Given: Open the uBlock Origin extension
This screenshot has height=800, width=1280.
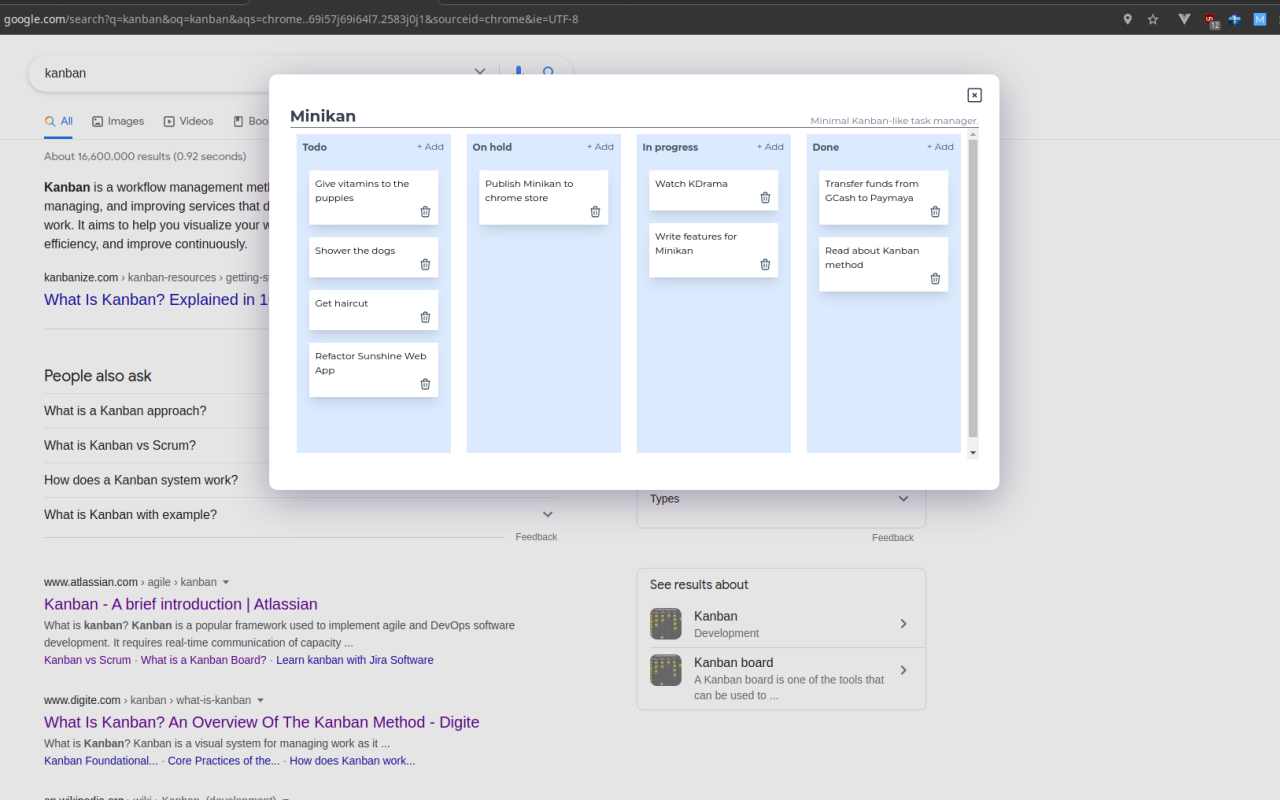Looking at the screenshot, I should [1211, 20].
